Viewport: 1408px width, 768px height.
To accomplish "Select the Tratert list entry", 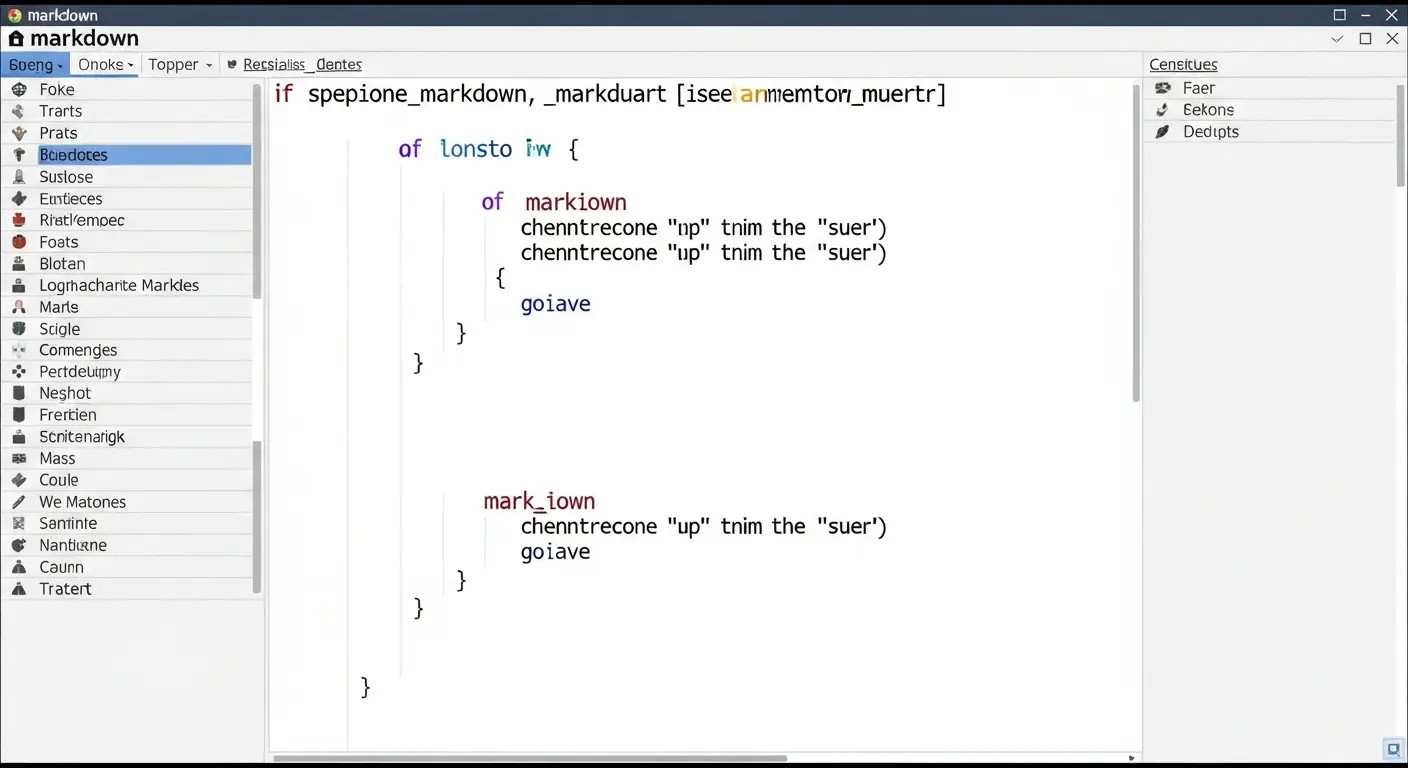I will [127, 589].
